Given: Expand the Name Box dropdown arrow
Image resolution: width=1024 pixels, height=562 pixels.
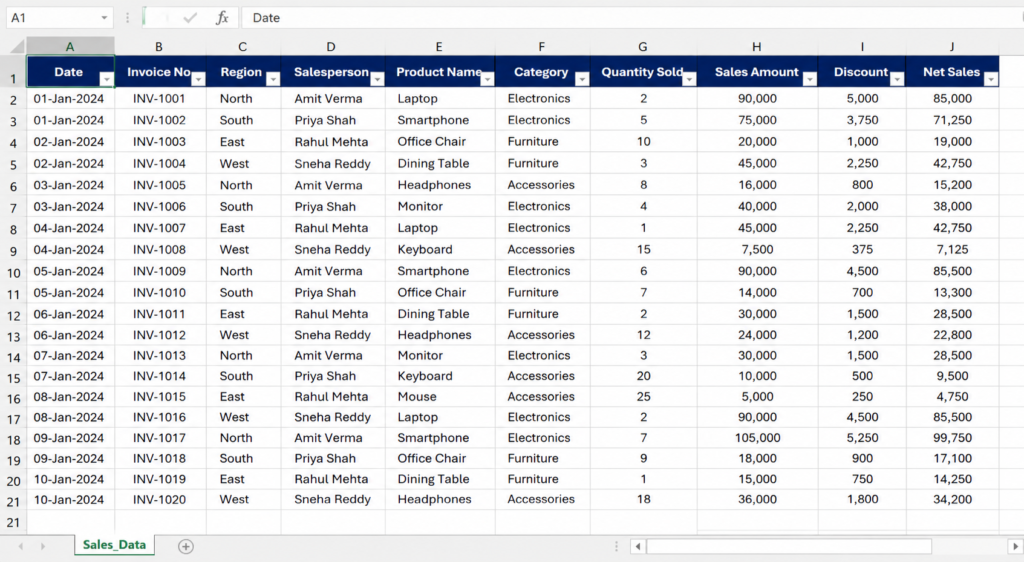Looking at the screenshot, I should click(x=104, y=18).
